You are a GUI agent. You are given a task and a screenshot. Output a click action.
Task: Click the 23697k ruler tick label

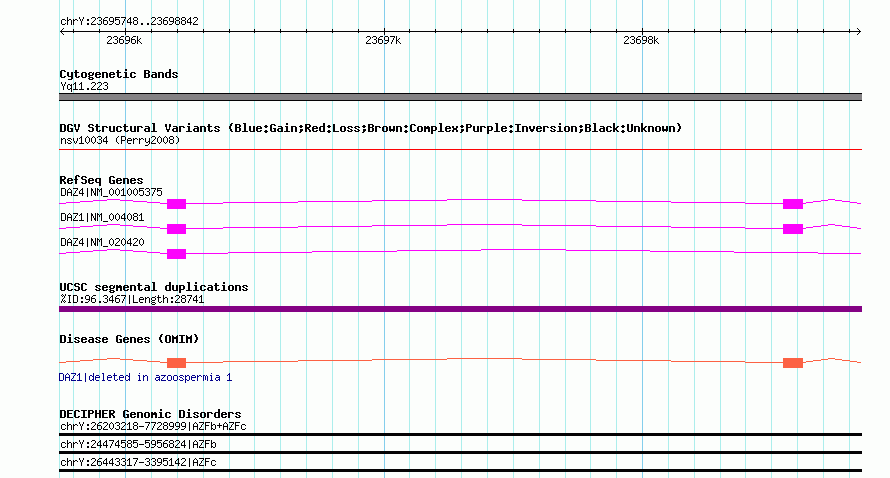tap(383, 40)
